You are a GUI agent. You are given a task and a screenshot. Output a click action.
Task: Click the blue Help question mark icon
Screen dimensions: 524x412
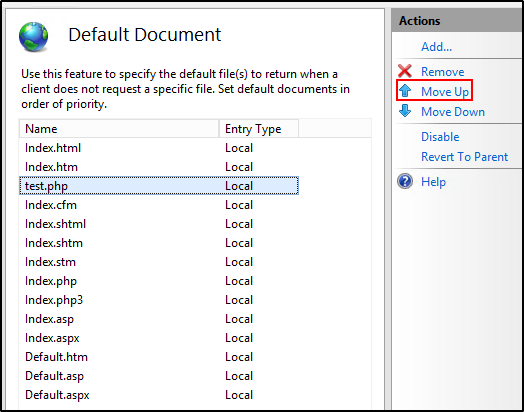click(x=405, y=181)
